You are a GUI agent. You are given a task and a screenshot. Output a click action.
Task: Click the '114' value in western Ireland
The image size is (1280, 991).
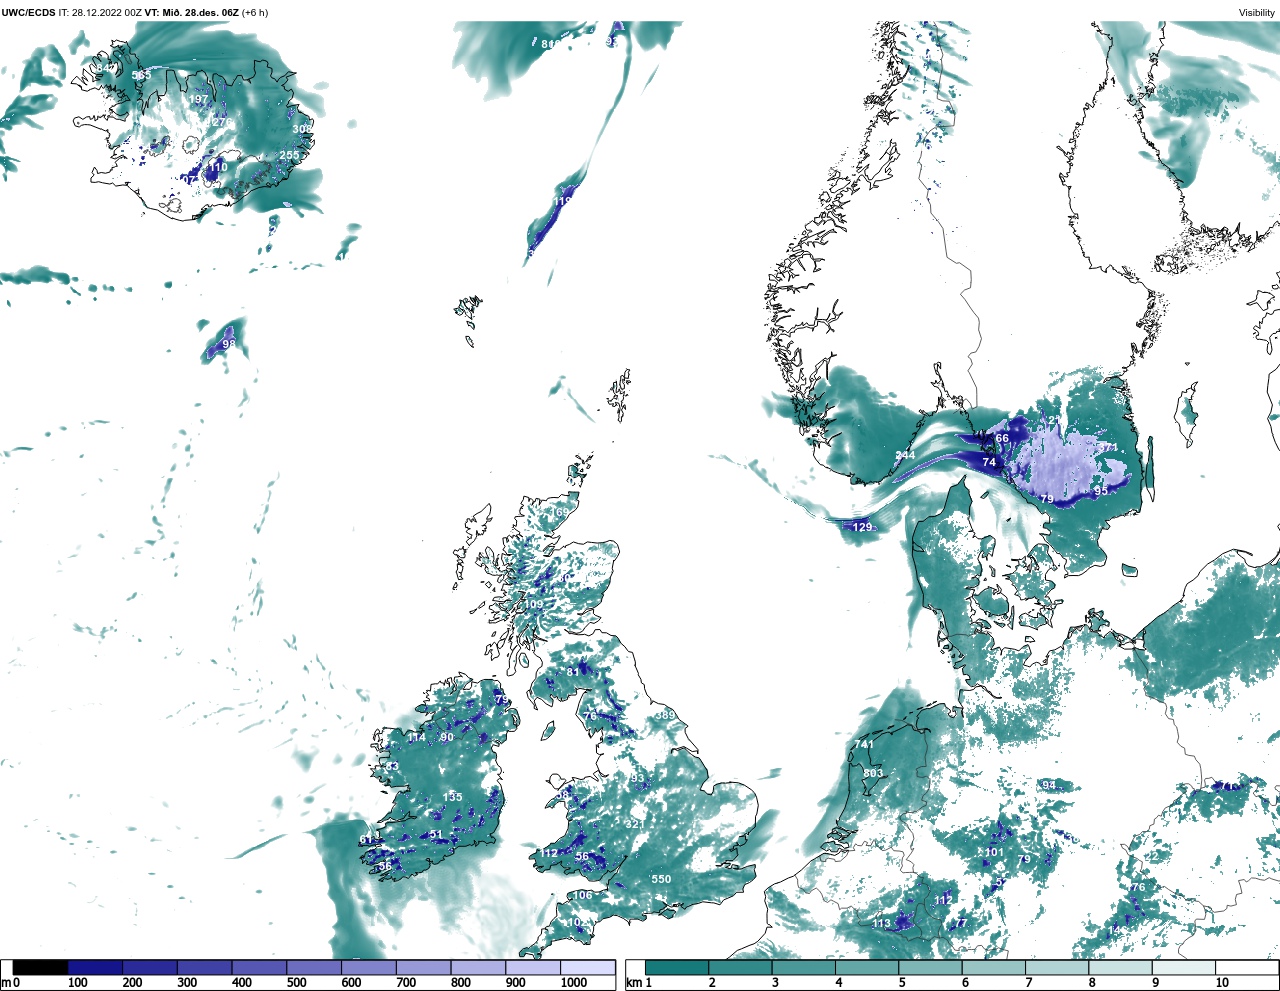tap(416, 738)
